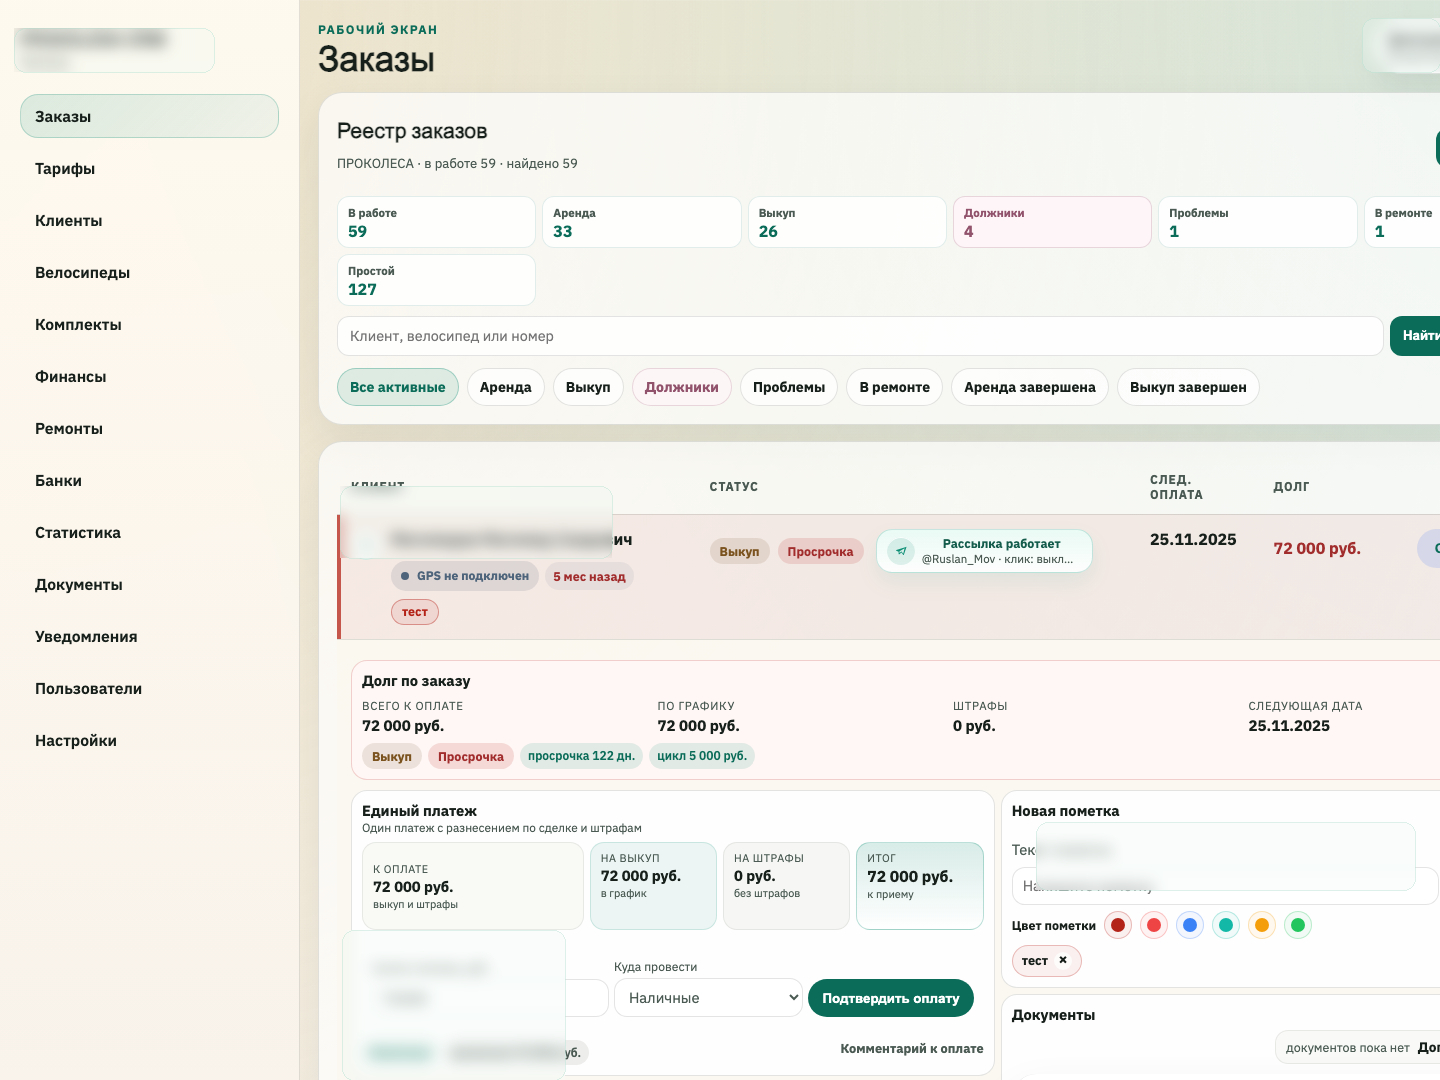
Task: Pick the teal note color
Action: coord(1226,925)
